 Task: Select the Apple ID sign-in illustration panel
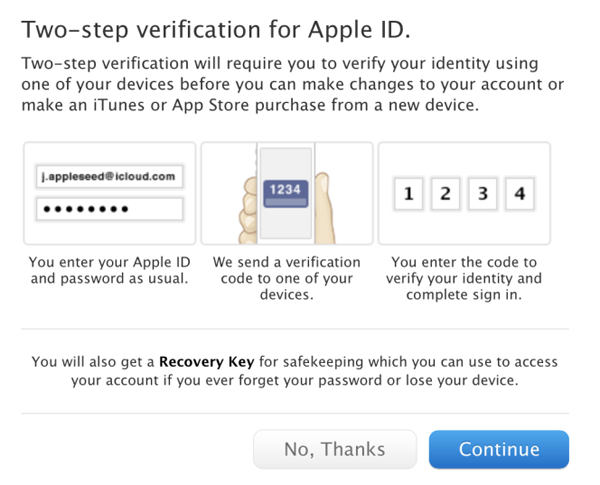pyautogui.click(x=109, y=193)
